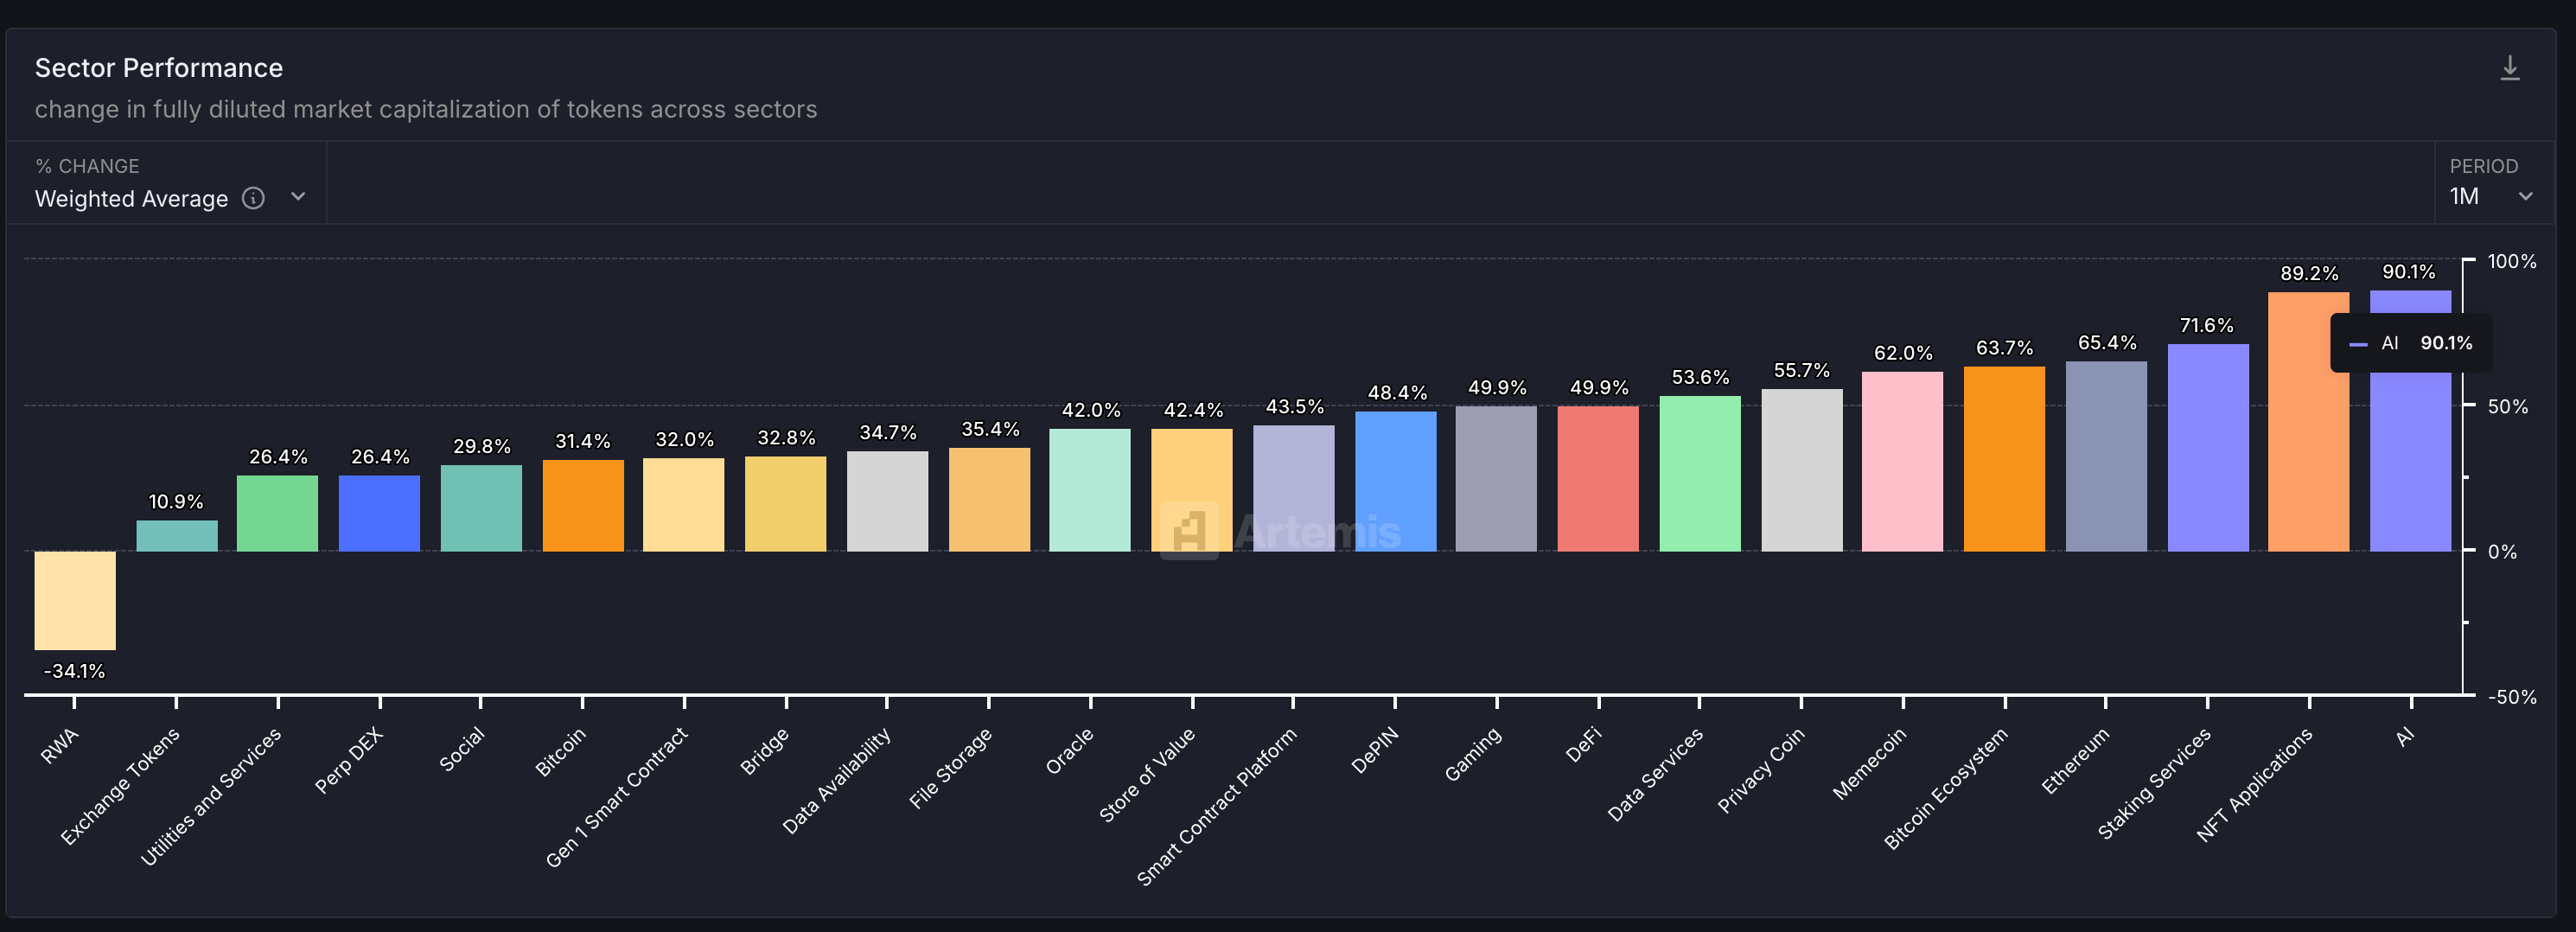Click the RWA negative bar
Image resolution: width=2576 pixels, height=932 pixels.
pyautogui.click(x=75, y=600)
